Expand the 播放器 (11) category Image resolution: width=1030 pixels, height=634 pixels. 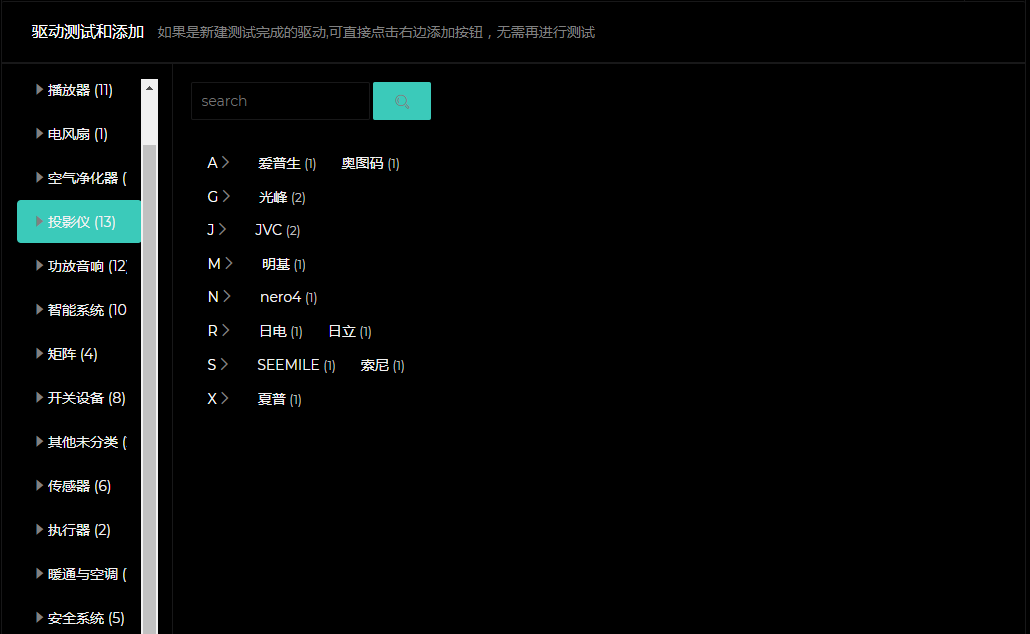(x=80, y=90)
